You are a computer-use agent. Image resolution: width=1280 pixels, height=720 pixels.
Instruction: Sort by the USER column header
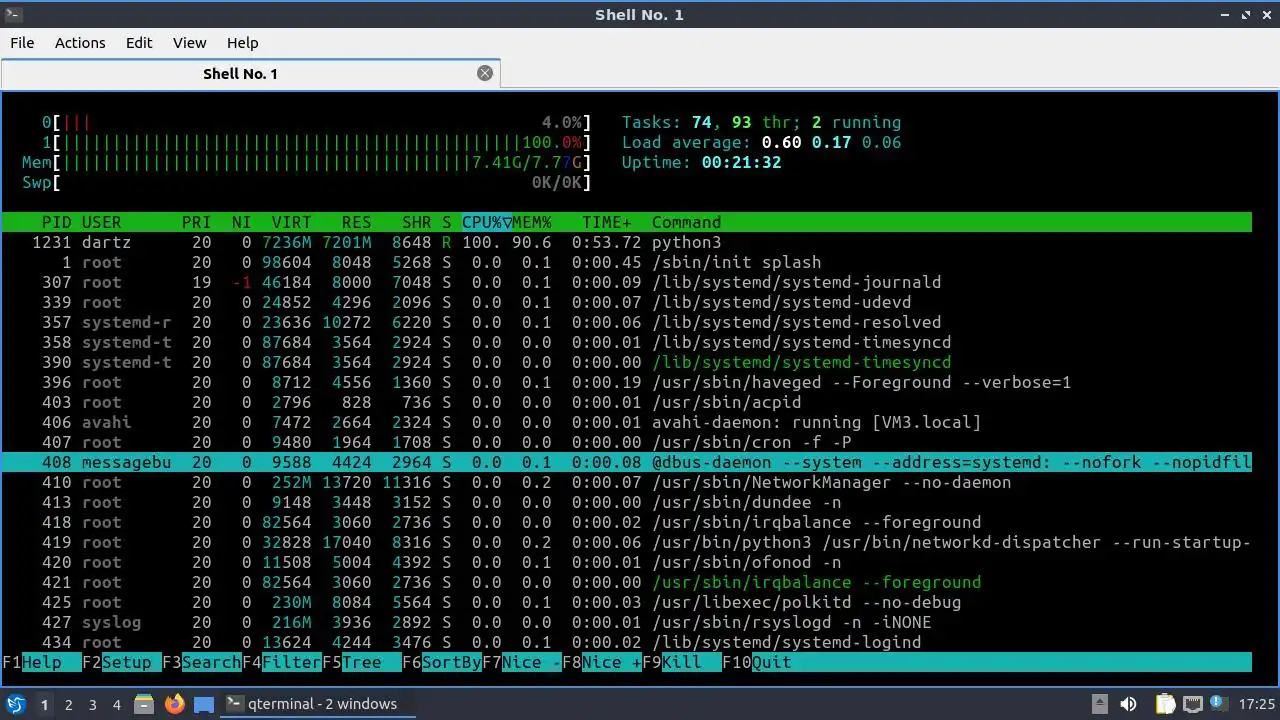click(x=101, y=222)
